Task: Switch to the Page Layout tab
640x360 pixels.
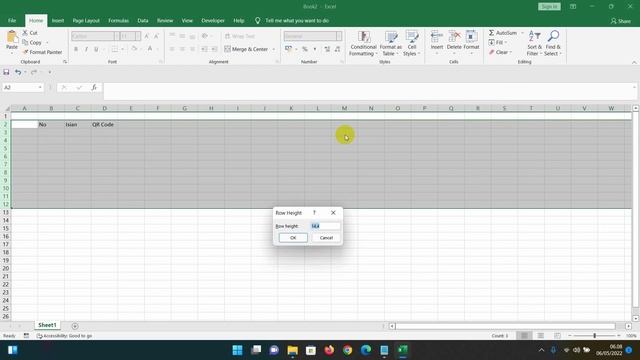Action: click(86, 20)
